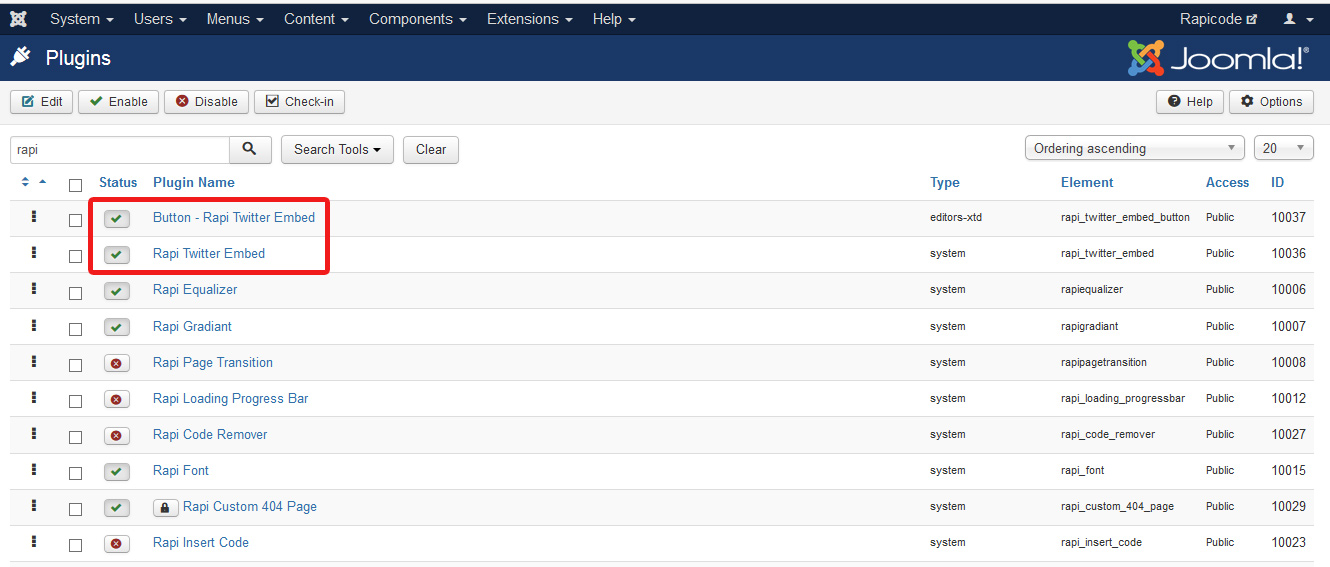This screenshot has width=1330, height=567.
Task: Click the search magnifier button
Action: pyautogui.click(x=250, y=149)
